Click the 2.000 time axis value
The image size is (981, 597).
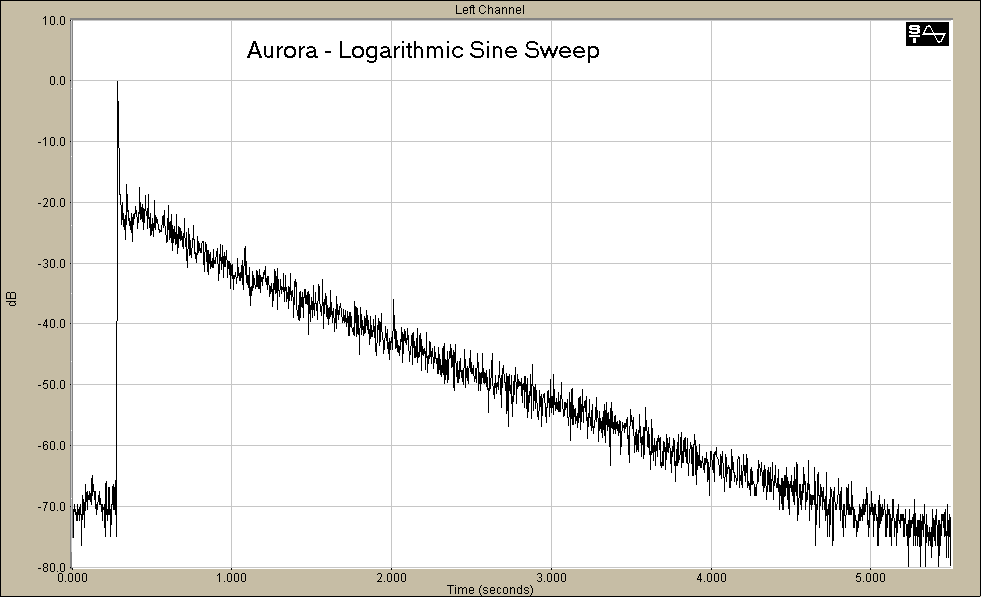[x=392, y=578]
